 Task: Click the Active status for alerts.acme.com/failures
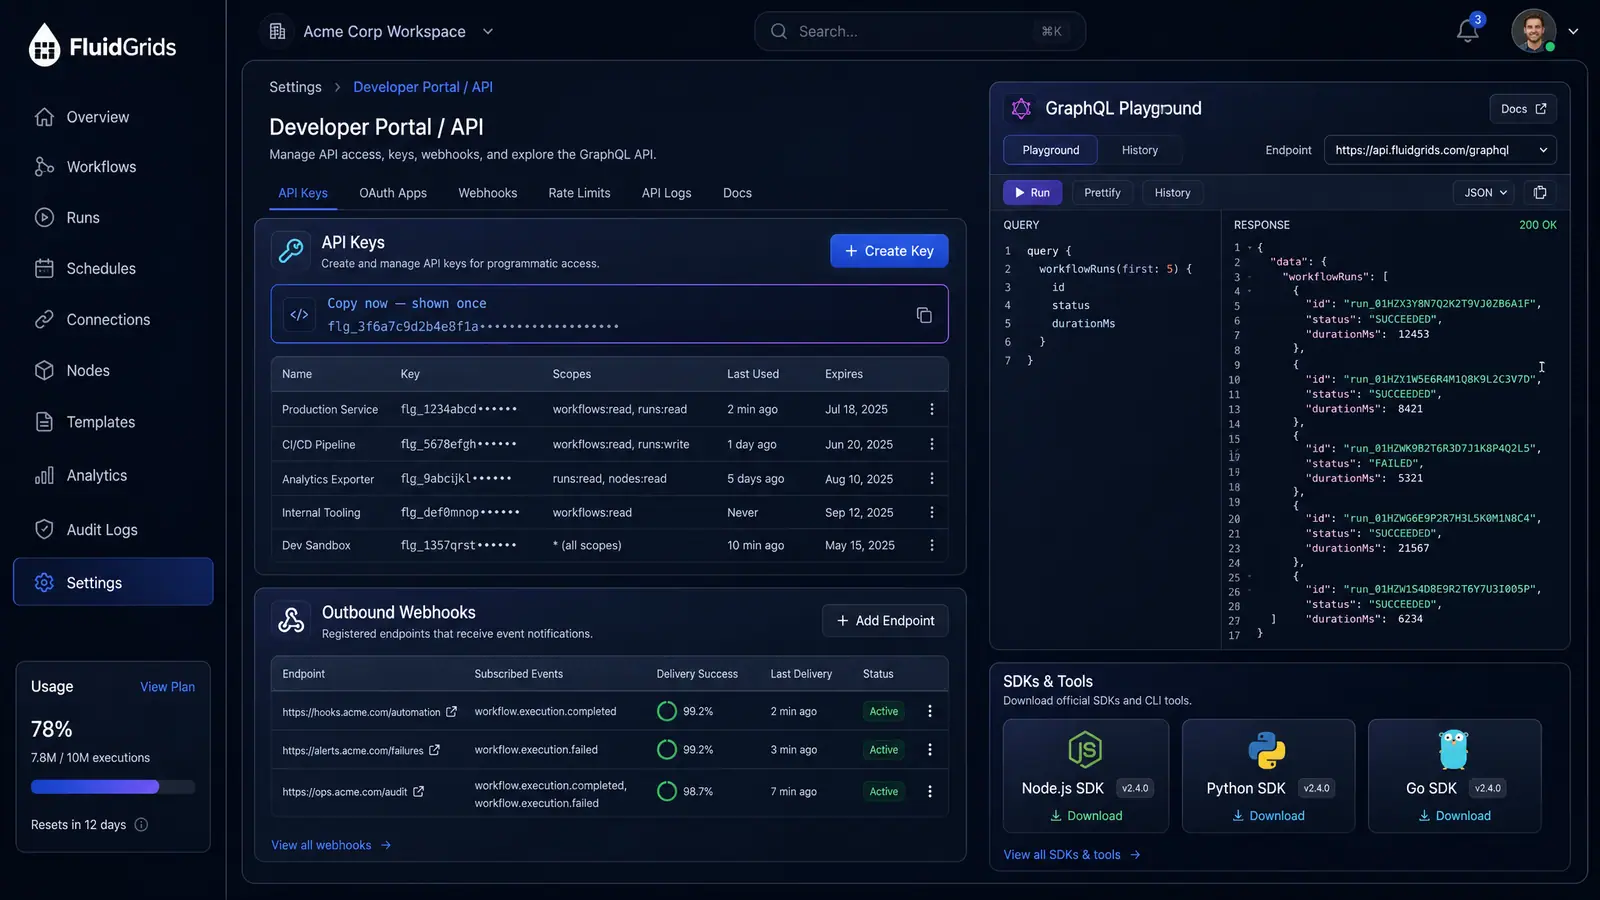pyautogui.click(x=884, y=750)
